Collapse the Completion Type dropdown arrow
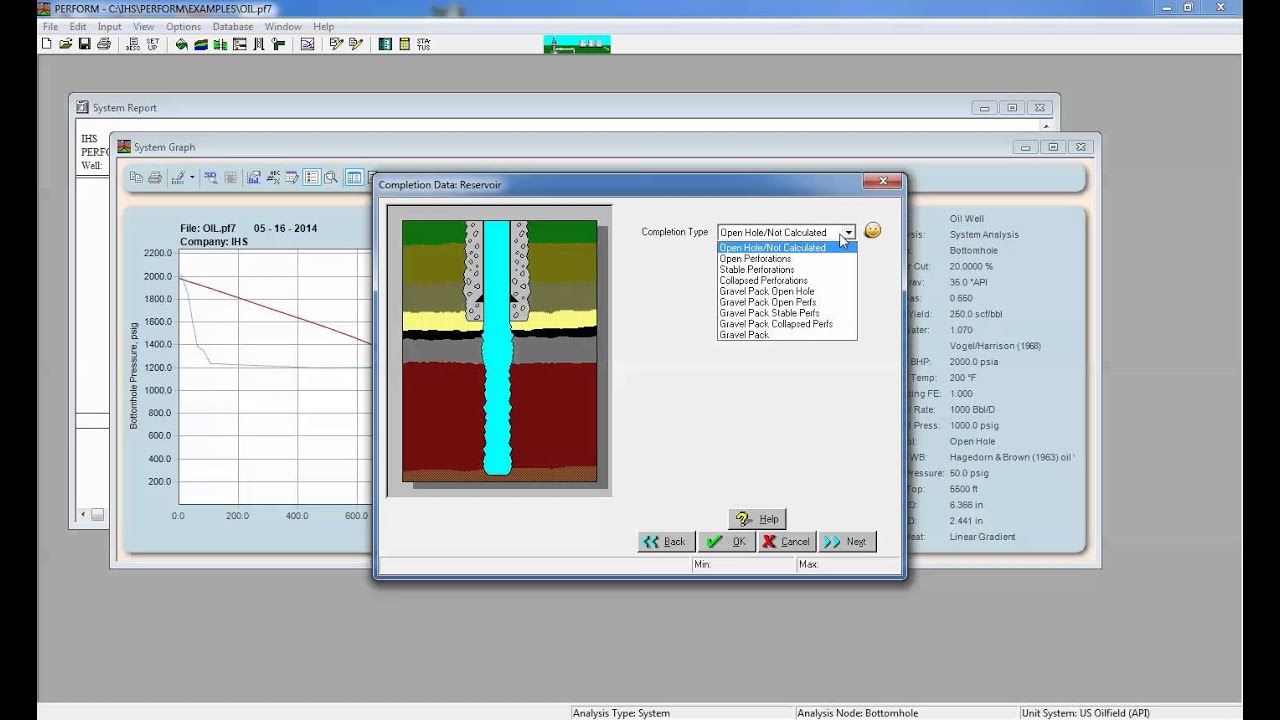This screenshot has width=1280, height=720. (x=847, y=232)
